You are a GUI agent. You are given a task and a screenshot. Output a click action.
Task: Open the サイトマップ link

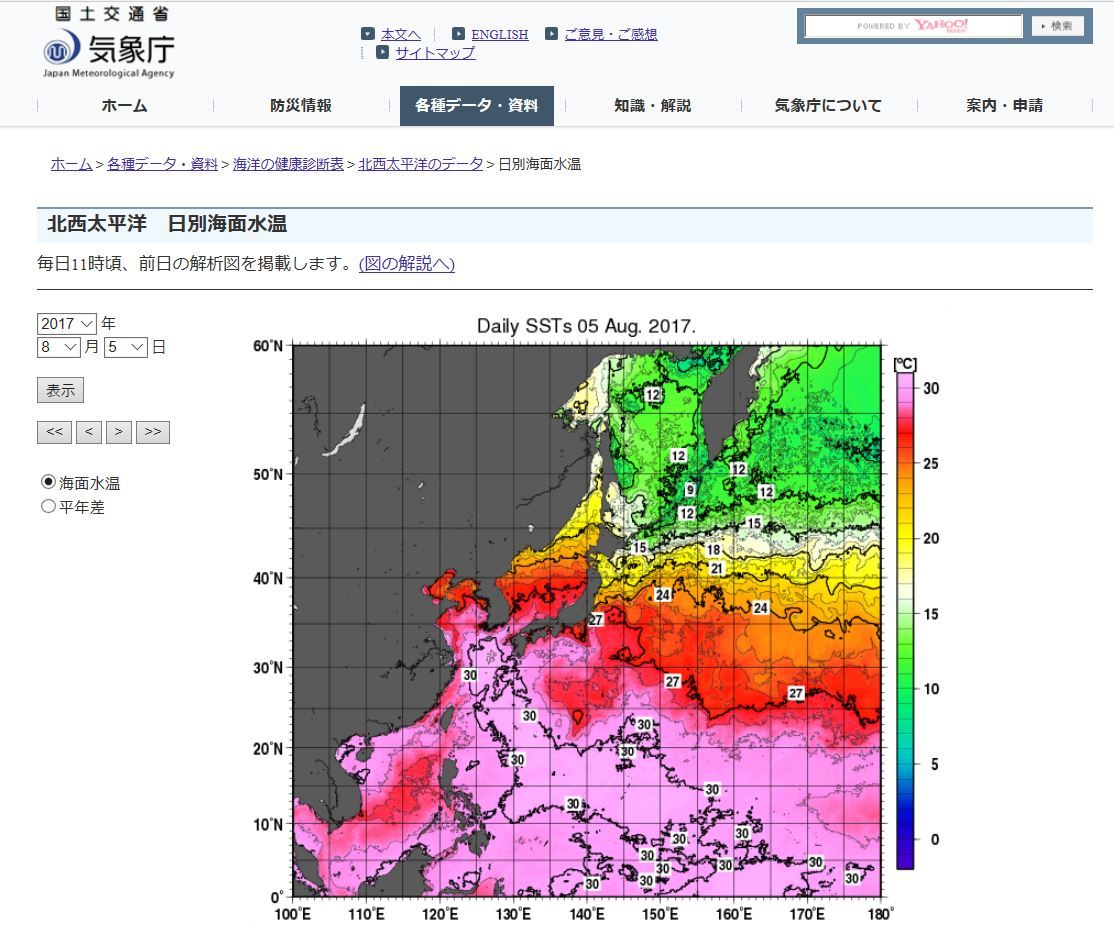pos(435,53)
